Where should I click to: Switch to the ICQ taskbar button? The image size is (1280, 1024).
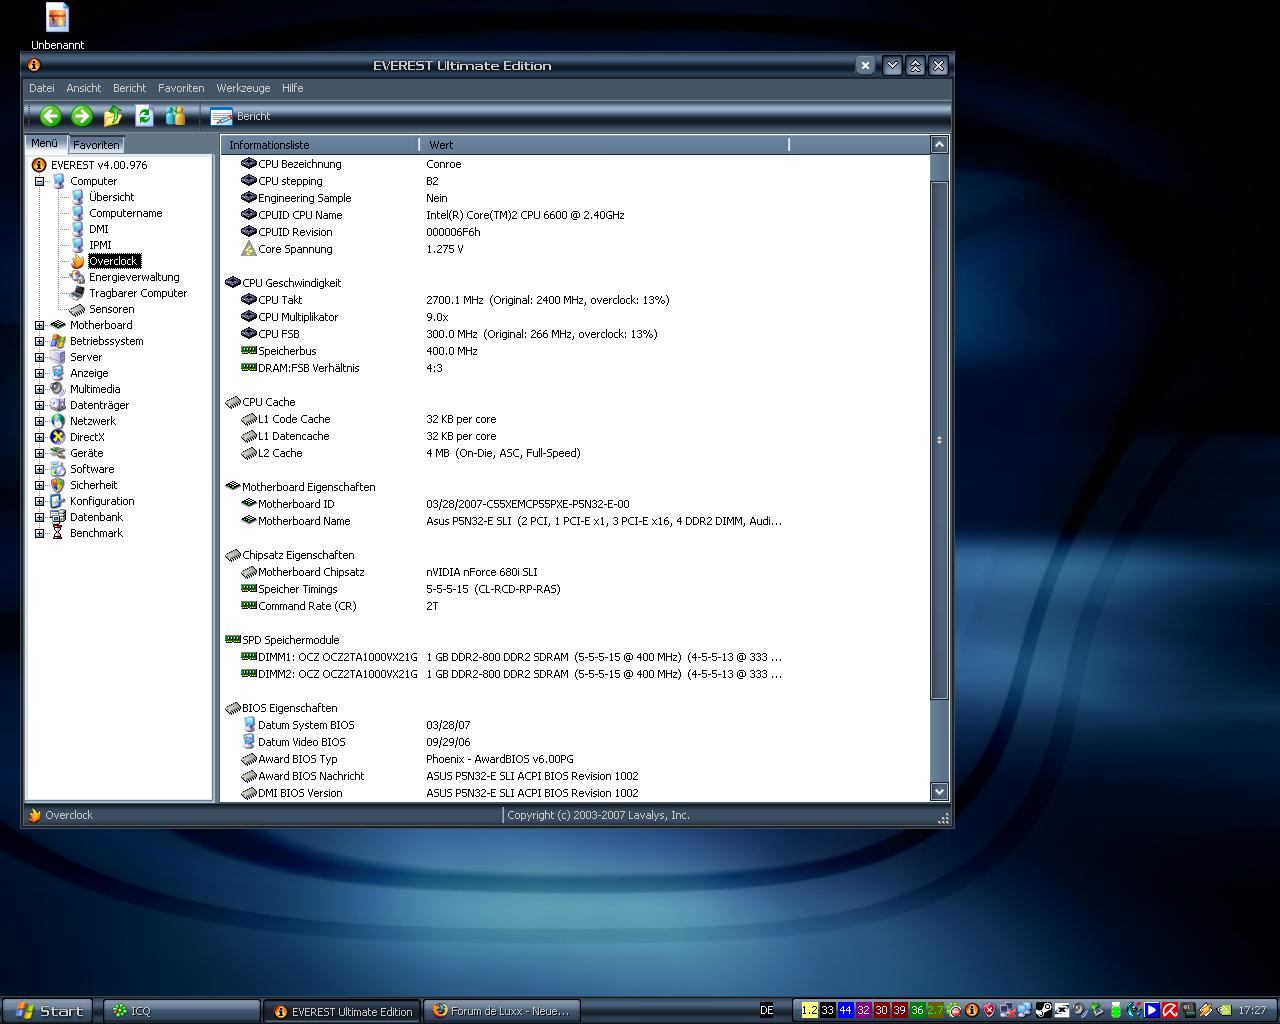click(x=182, y=1011)
